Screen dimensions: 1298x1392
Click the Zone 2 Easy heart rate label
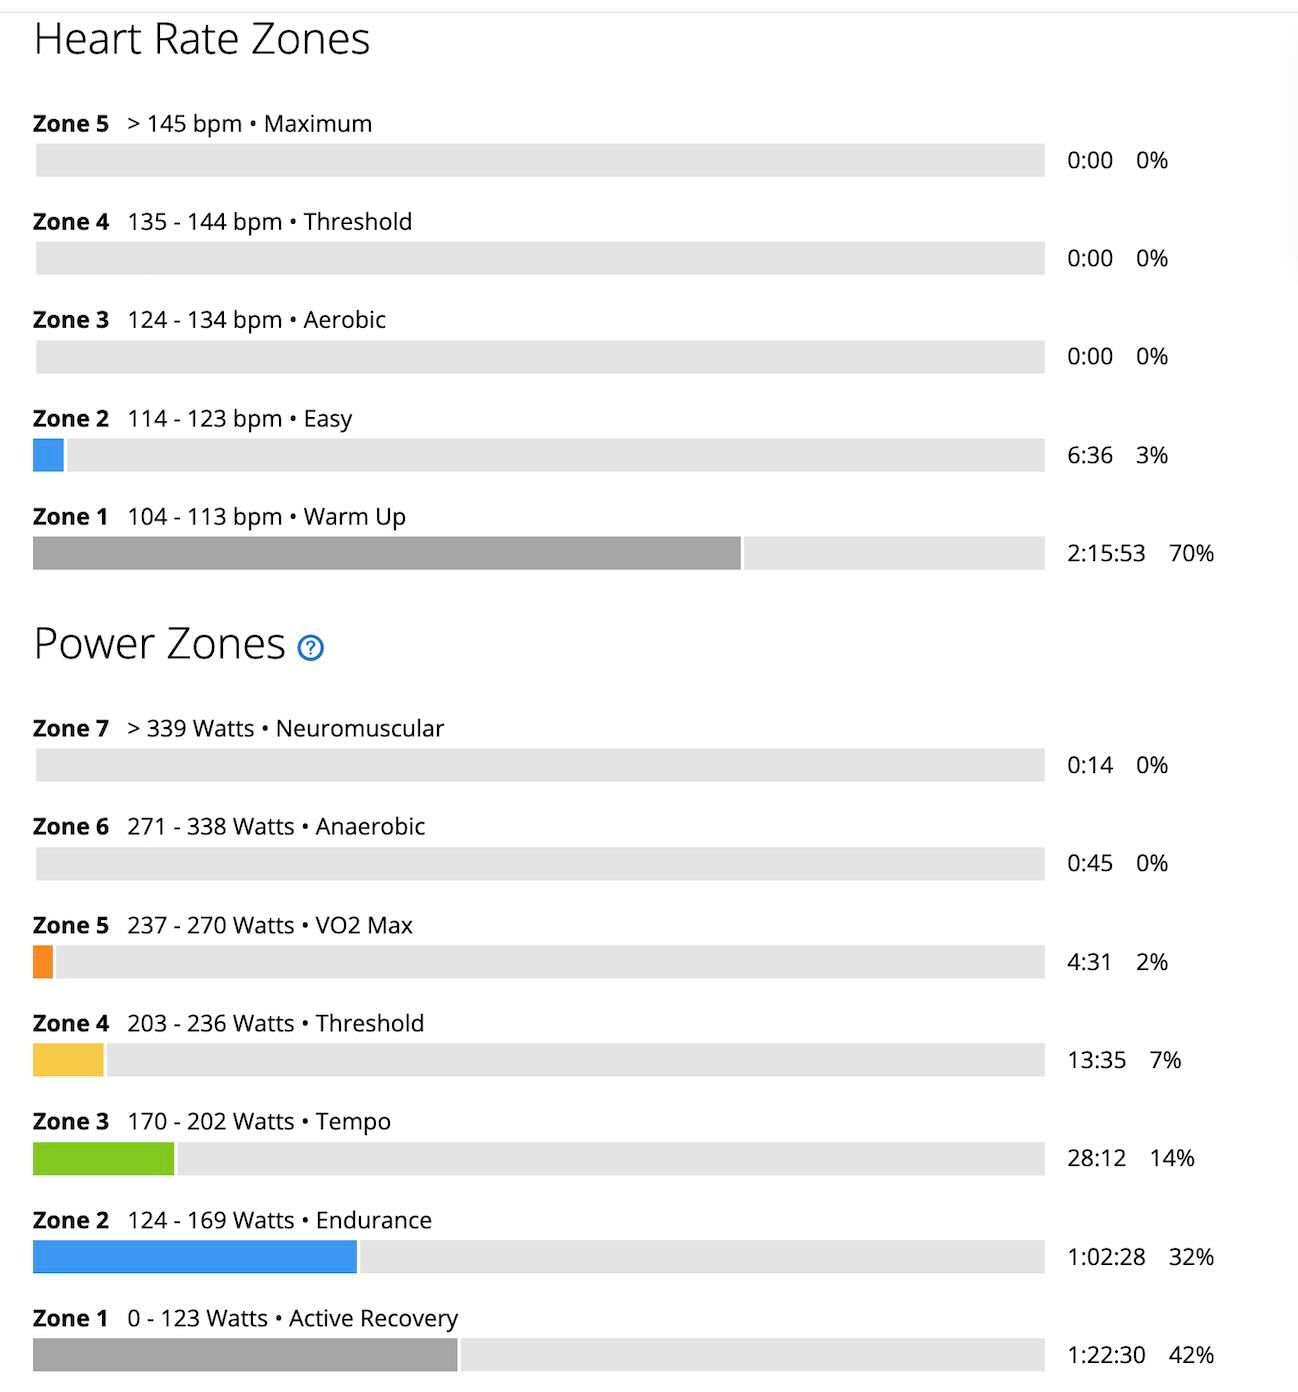pyautogui.click(x=192, y=419)
